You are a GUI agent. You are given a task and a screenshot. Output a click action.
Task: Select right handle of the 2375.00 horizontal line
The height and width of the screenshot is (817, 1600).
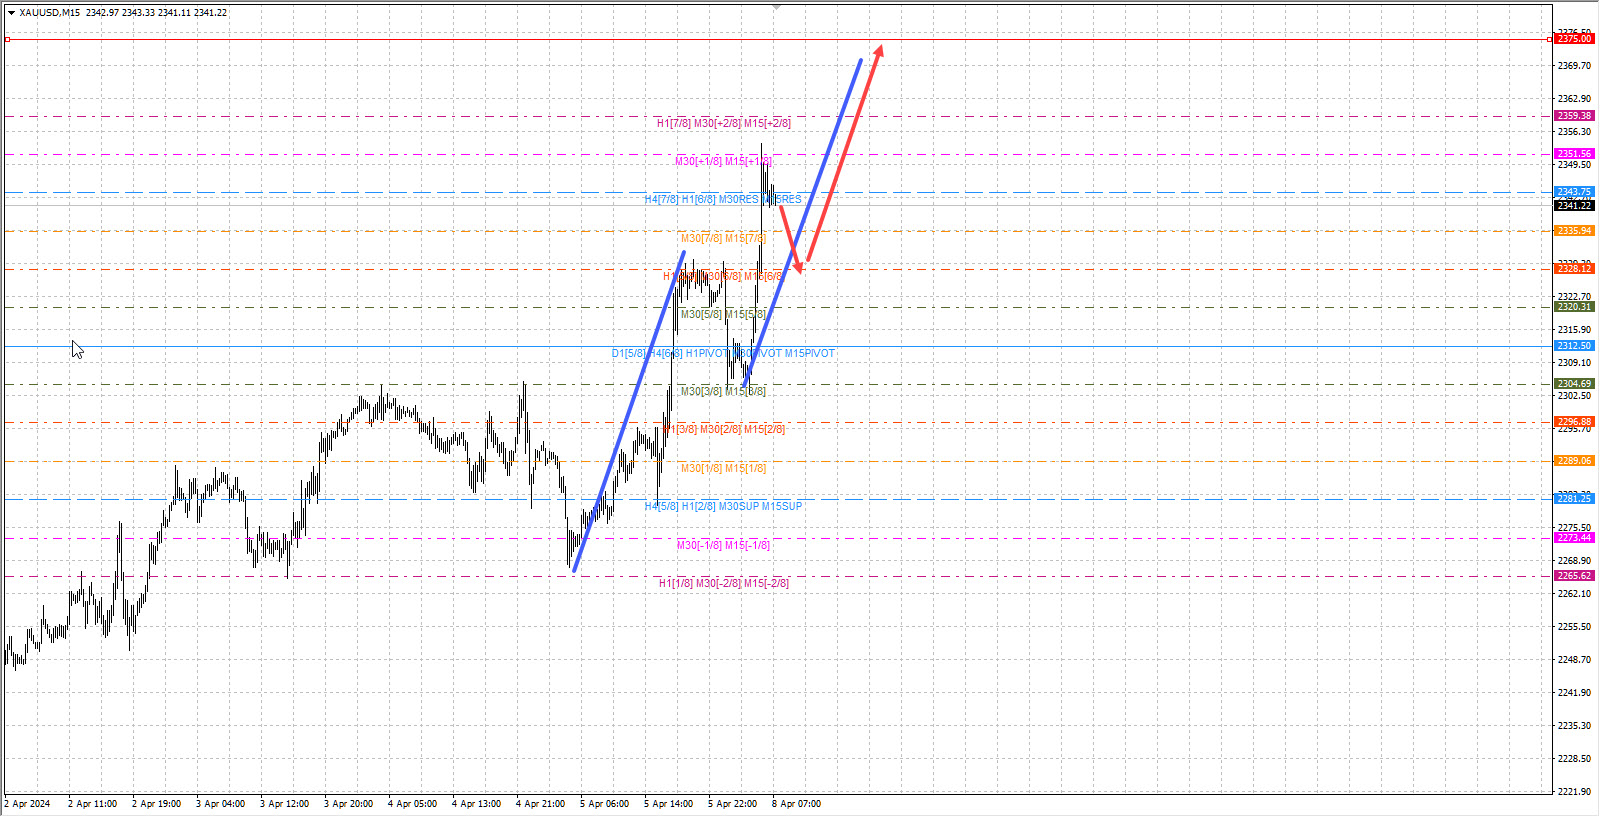(1550, 40)
